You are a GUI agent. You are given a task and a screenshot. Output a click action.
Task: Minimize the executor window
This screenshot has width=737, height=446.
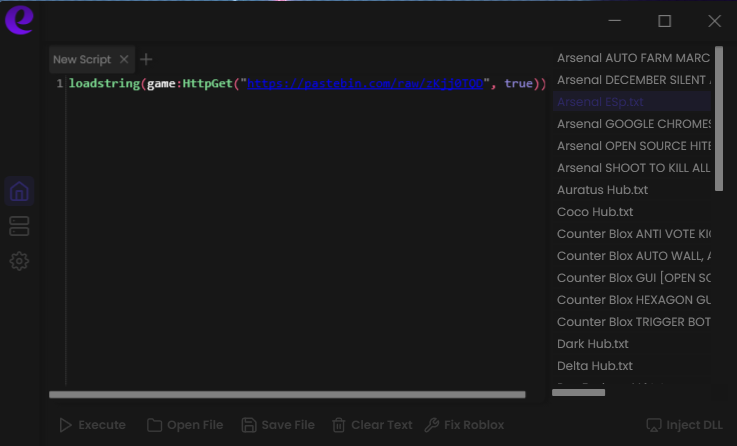pos(615,21)
